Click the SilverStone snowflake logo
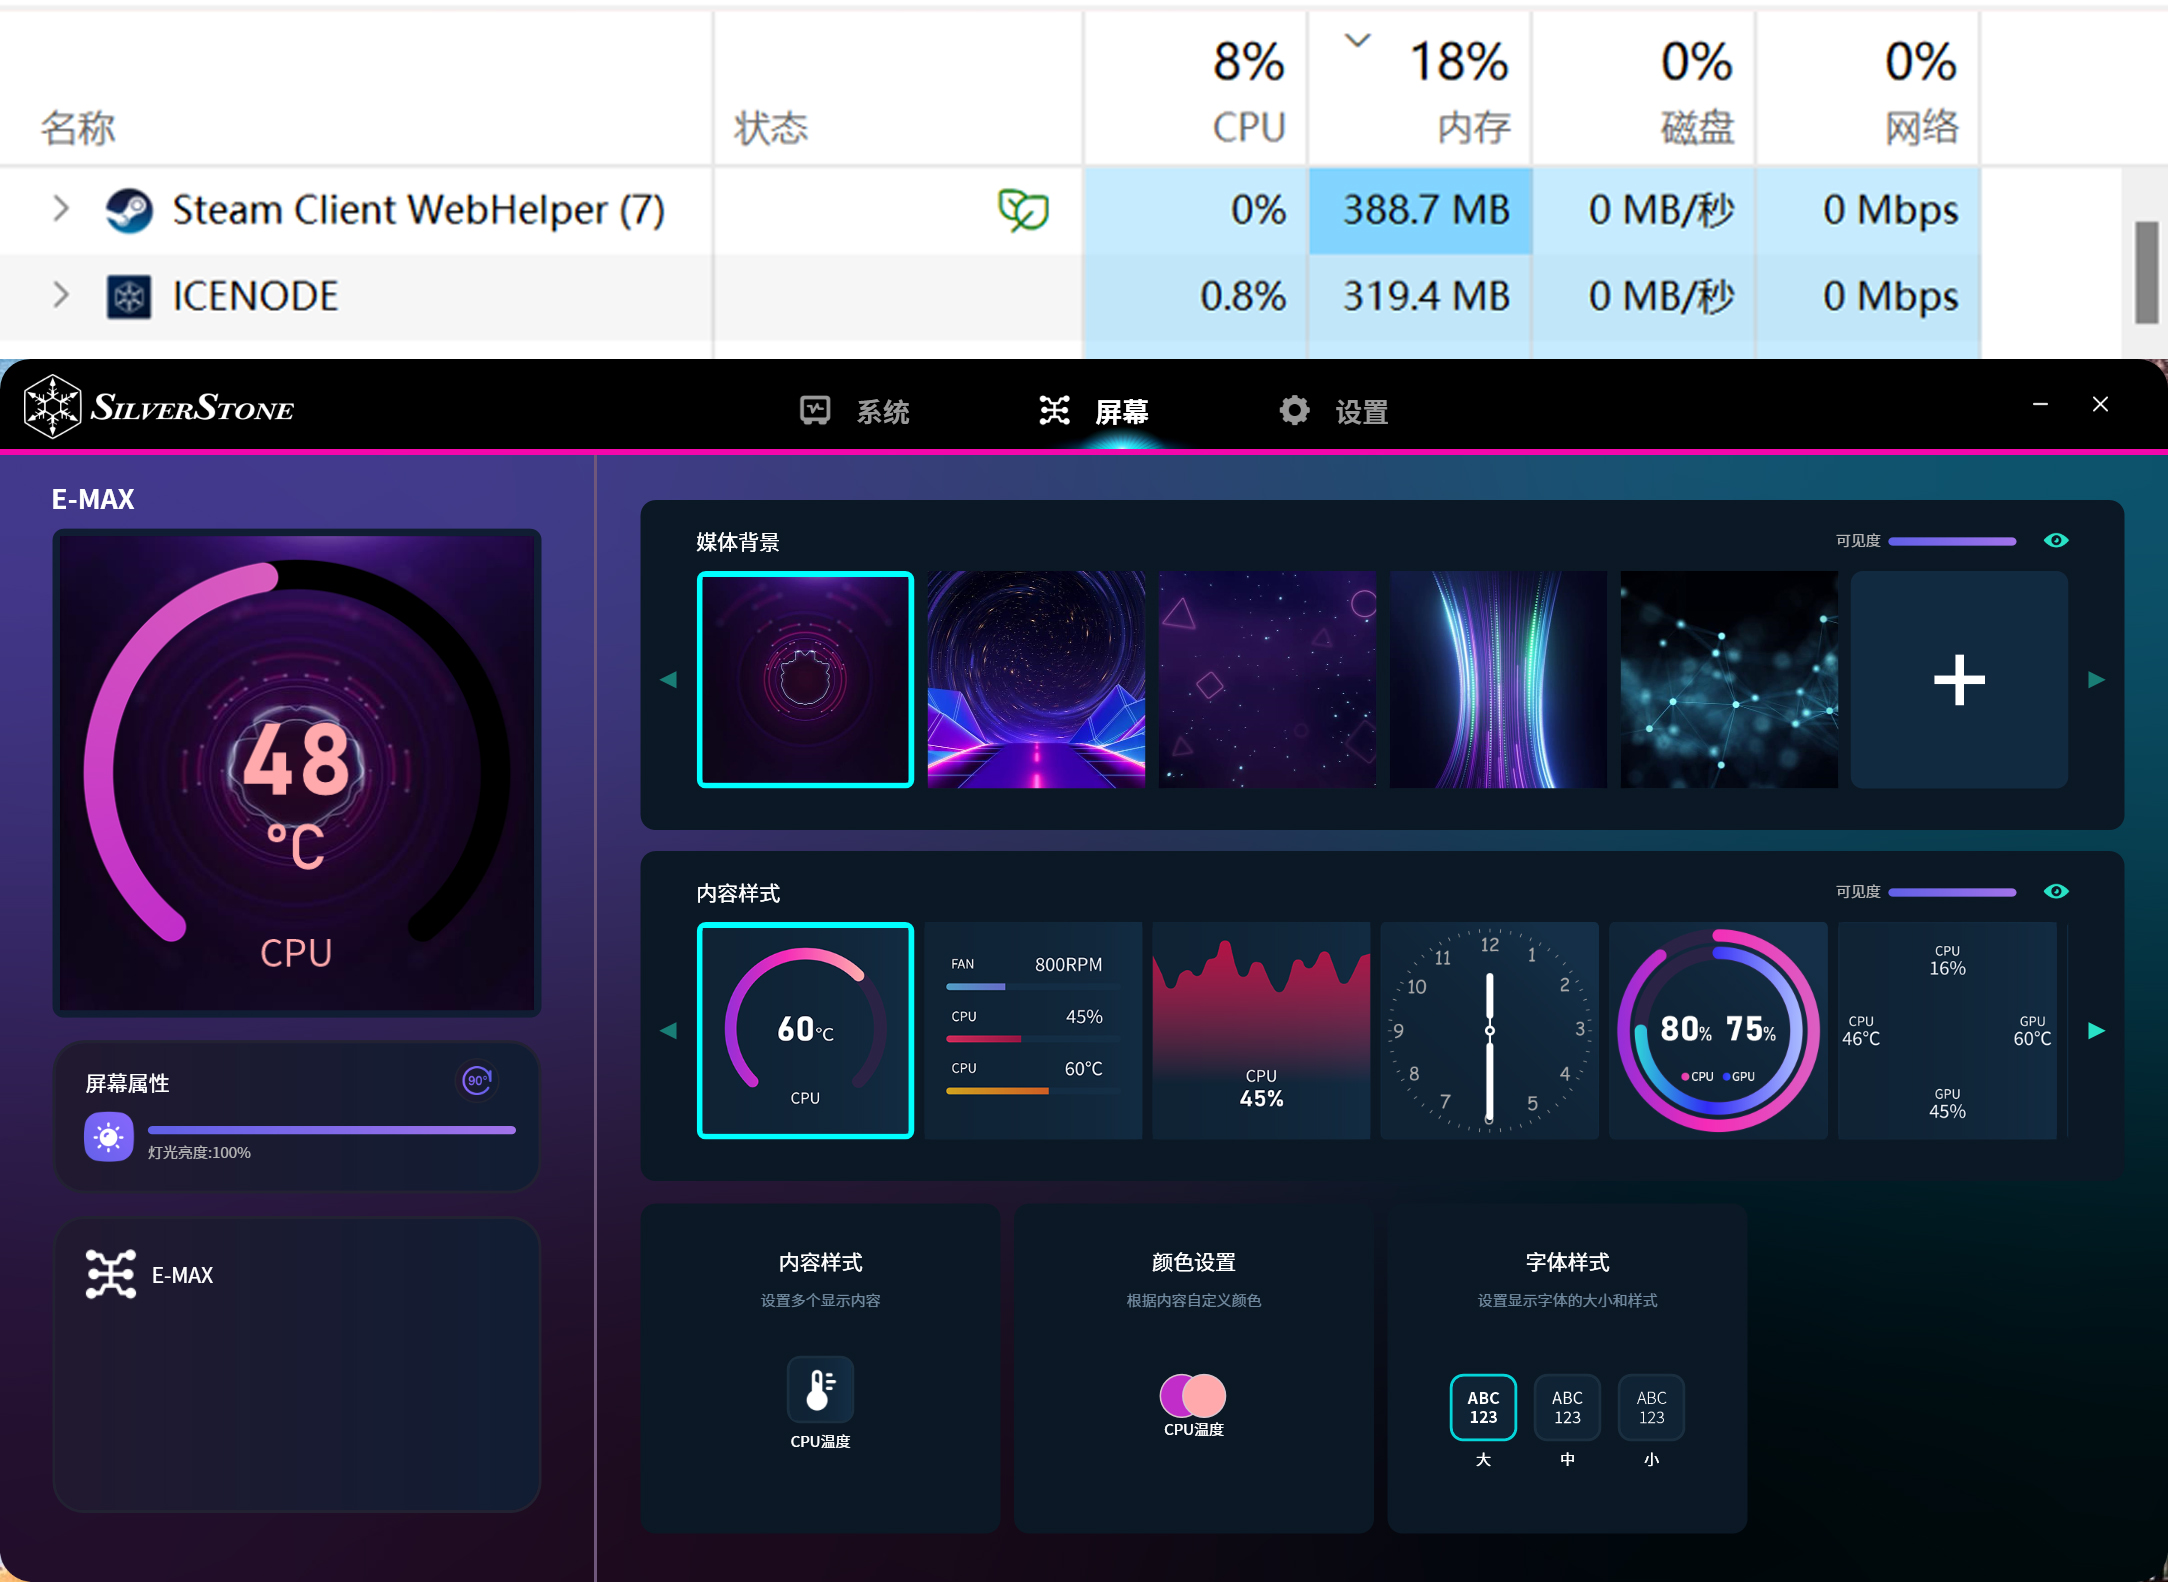2168x1582 pixels. point(52,407)
